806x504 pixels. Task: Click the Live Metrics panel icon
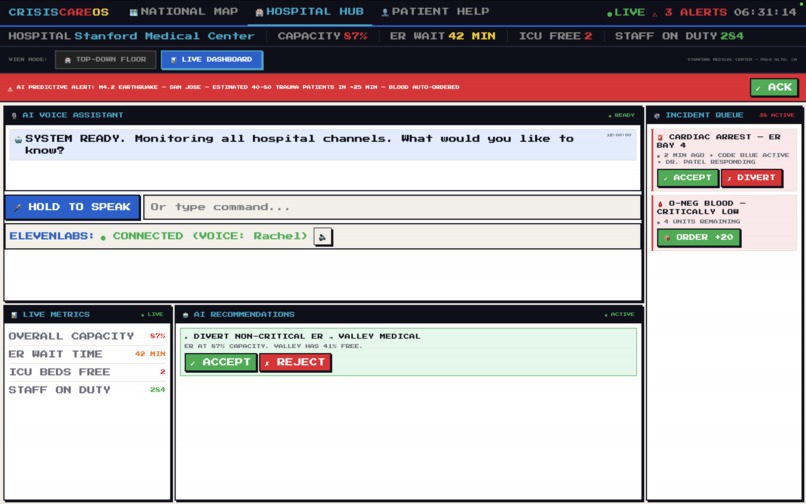click(14, 315)
